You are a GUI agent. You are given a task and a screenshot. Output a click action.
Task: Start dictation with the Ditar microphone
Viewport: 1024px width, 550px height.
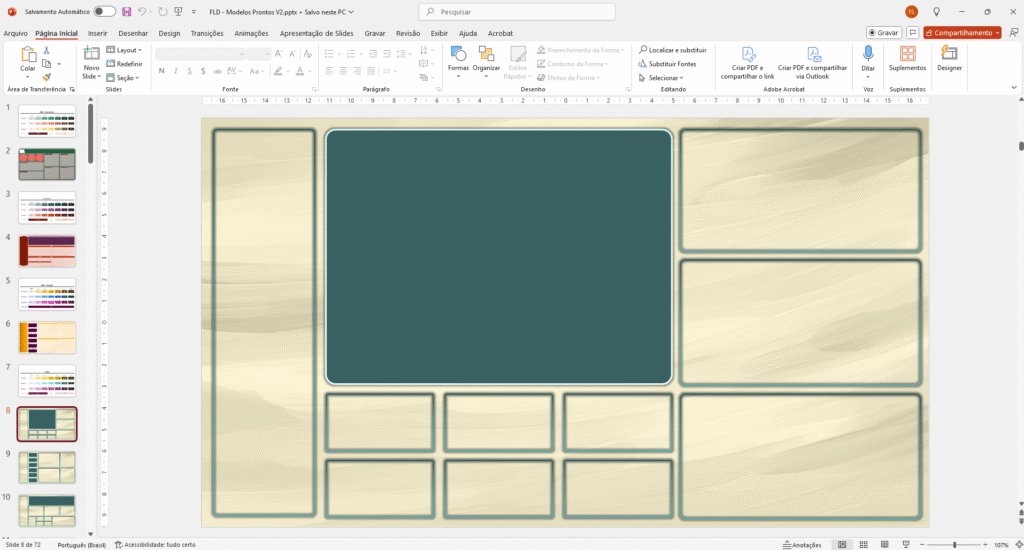[x=867, y=59]
